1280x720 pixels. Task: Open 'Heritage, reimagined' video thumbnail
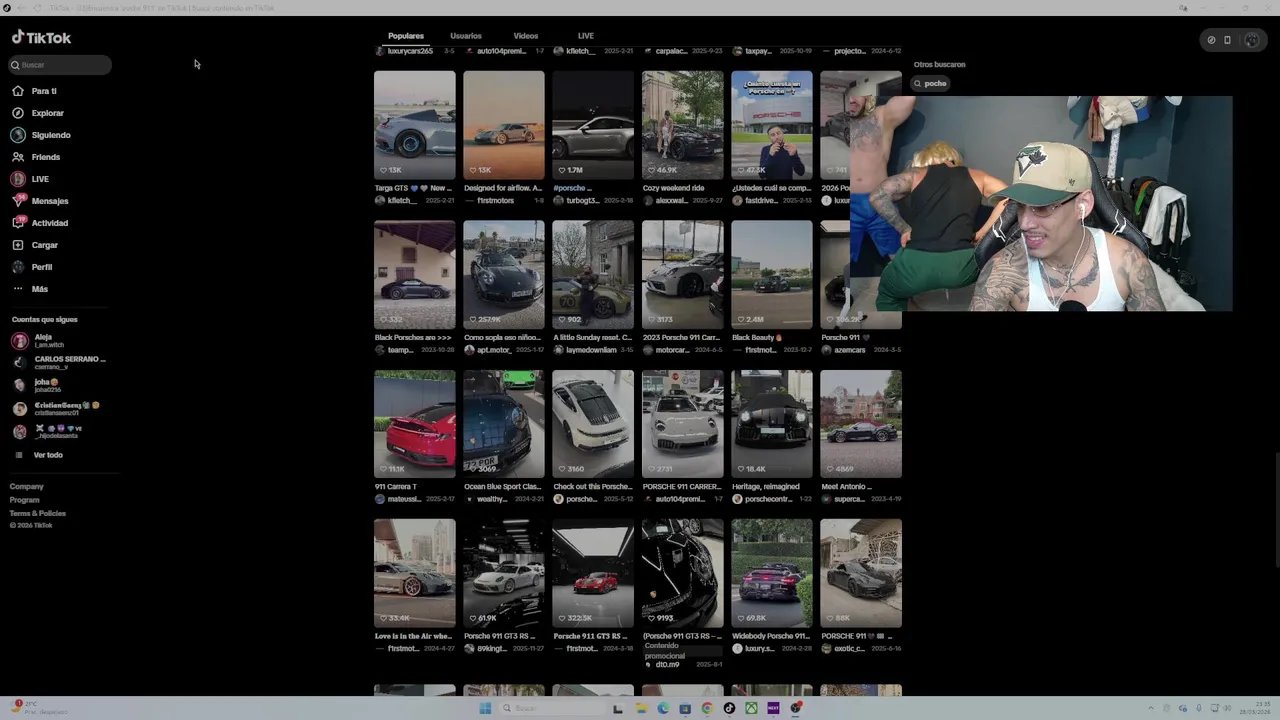click(x=772, y=424)
